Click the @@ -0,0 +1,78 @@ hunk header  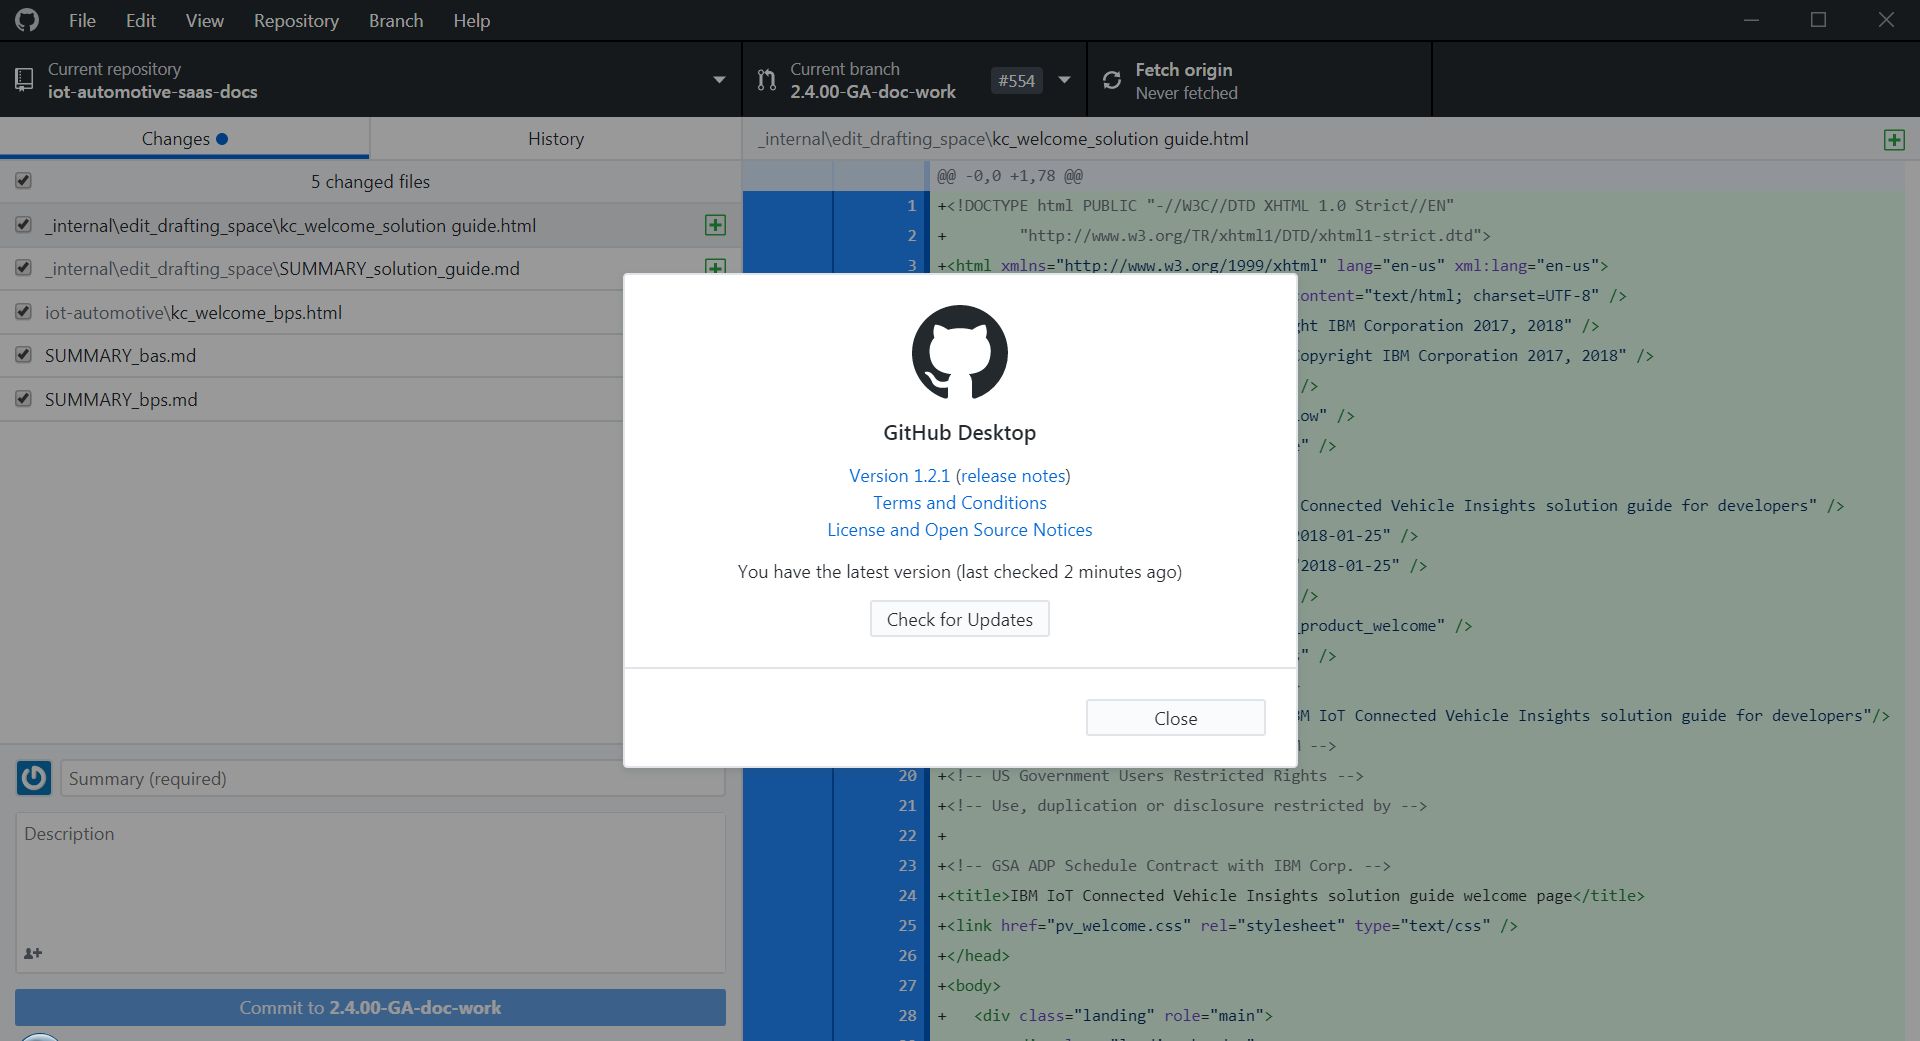[1010, 176]
